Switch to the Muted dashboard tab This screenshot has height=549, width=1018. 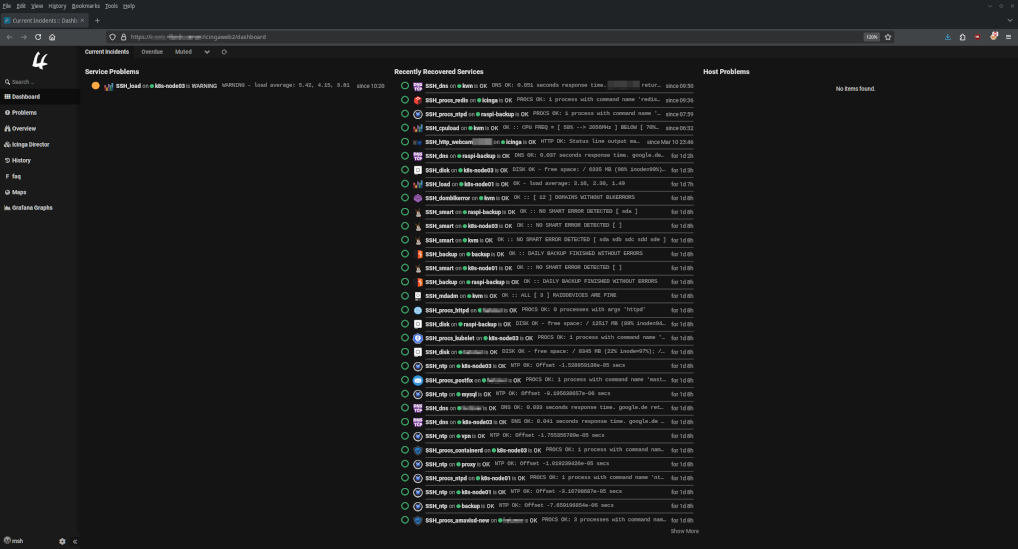183,51
